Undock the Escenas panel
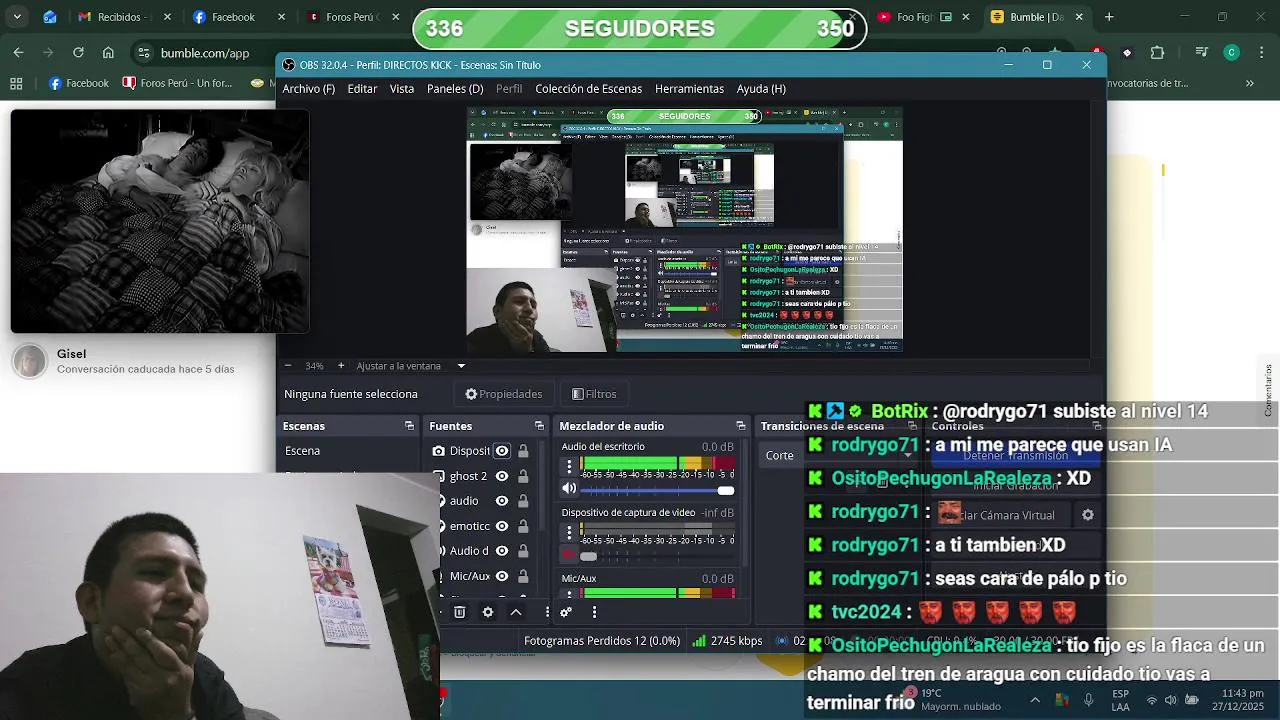Viewport: 1280px width, 720px height. coord(409,426)
